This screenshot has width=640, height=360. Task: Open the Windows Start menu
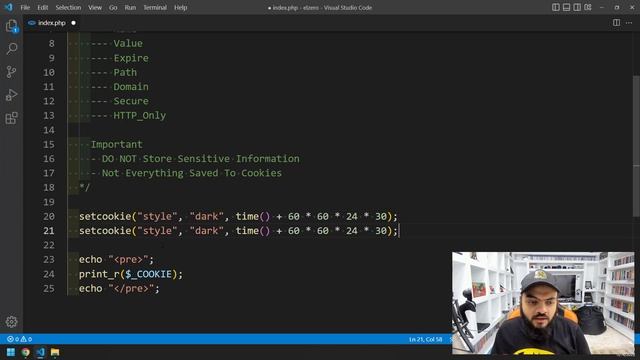(x=11, y=352)
